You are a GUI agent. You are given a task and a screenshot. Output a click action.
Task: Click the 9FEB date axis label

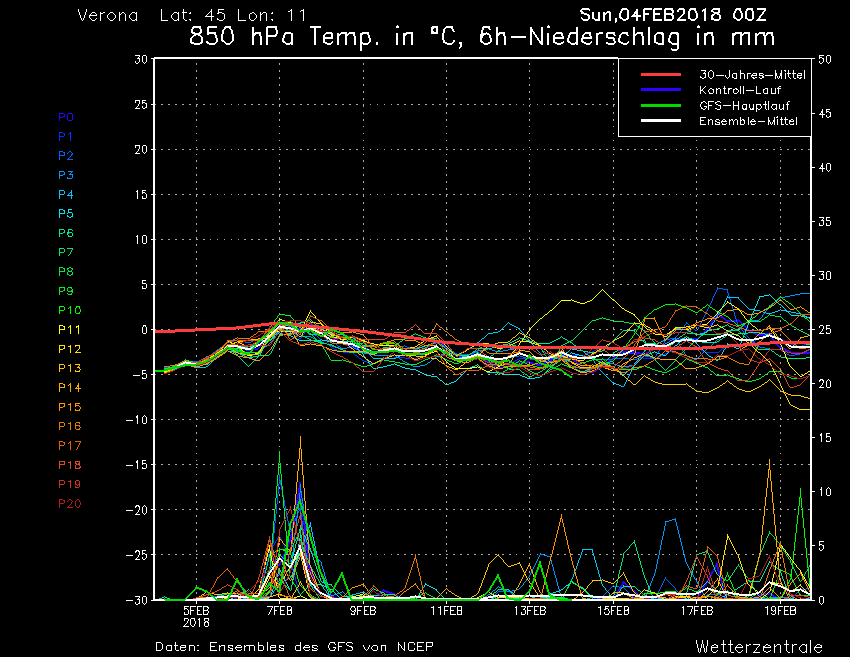(x=363, y=611)
